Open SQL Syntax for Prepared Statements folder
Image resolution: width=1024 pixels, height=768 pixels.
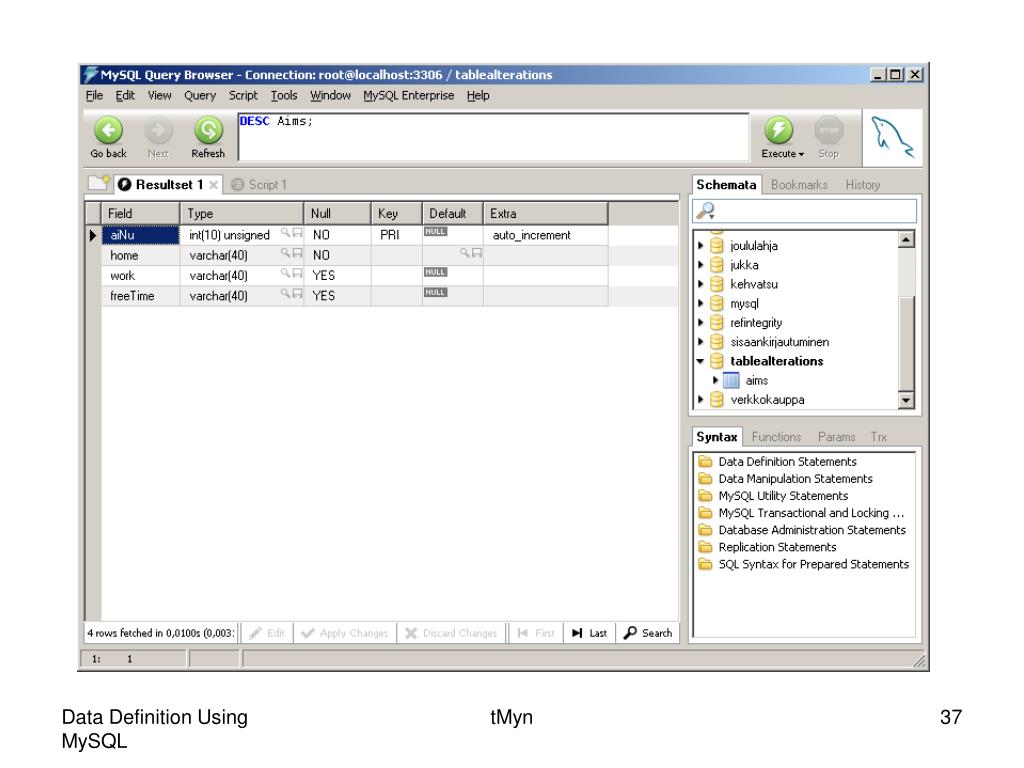705,564
